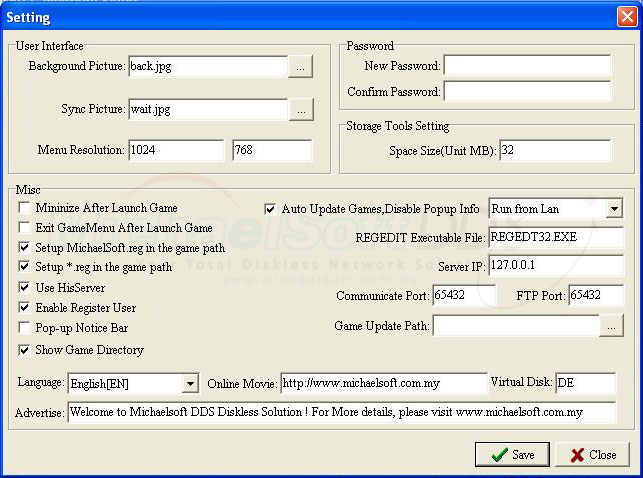
Task: Click the Confirm Password field
Action: (x=527, y=91)
